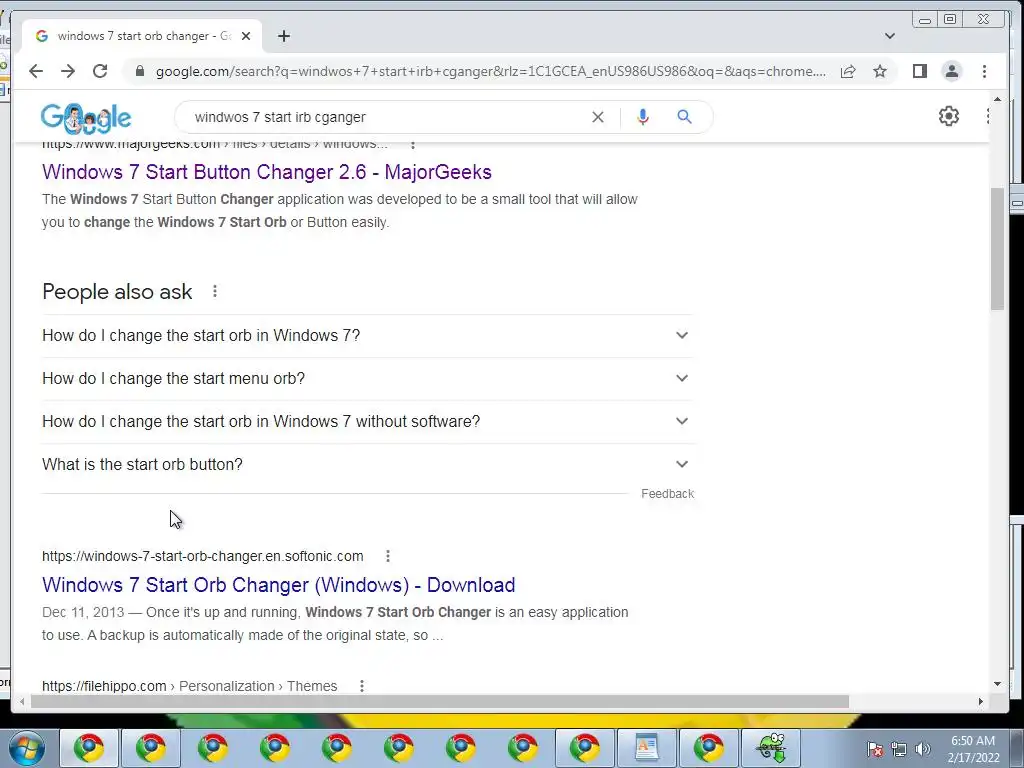Open about-this-result menu for majorgeeks

[413, 144]
